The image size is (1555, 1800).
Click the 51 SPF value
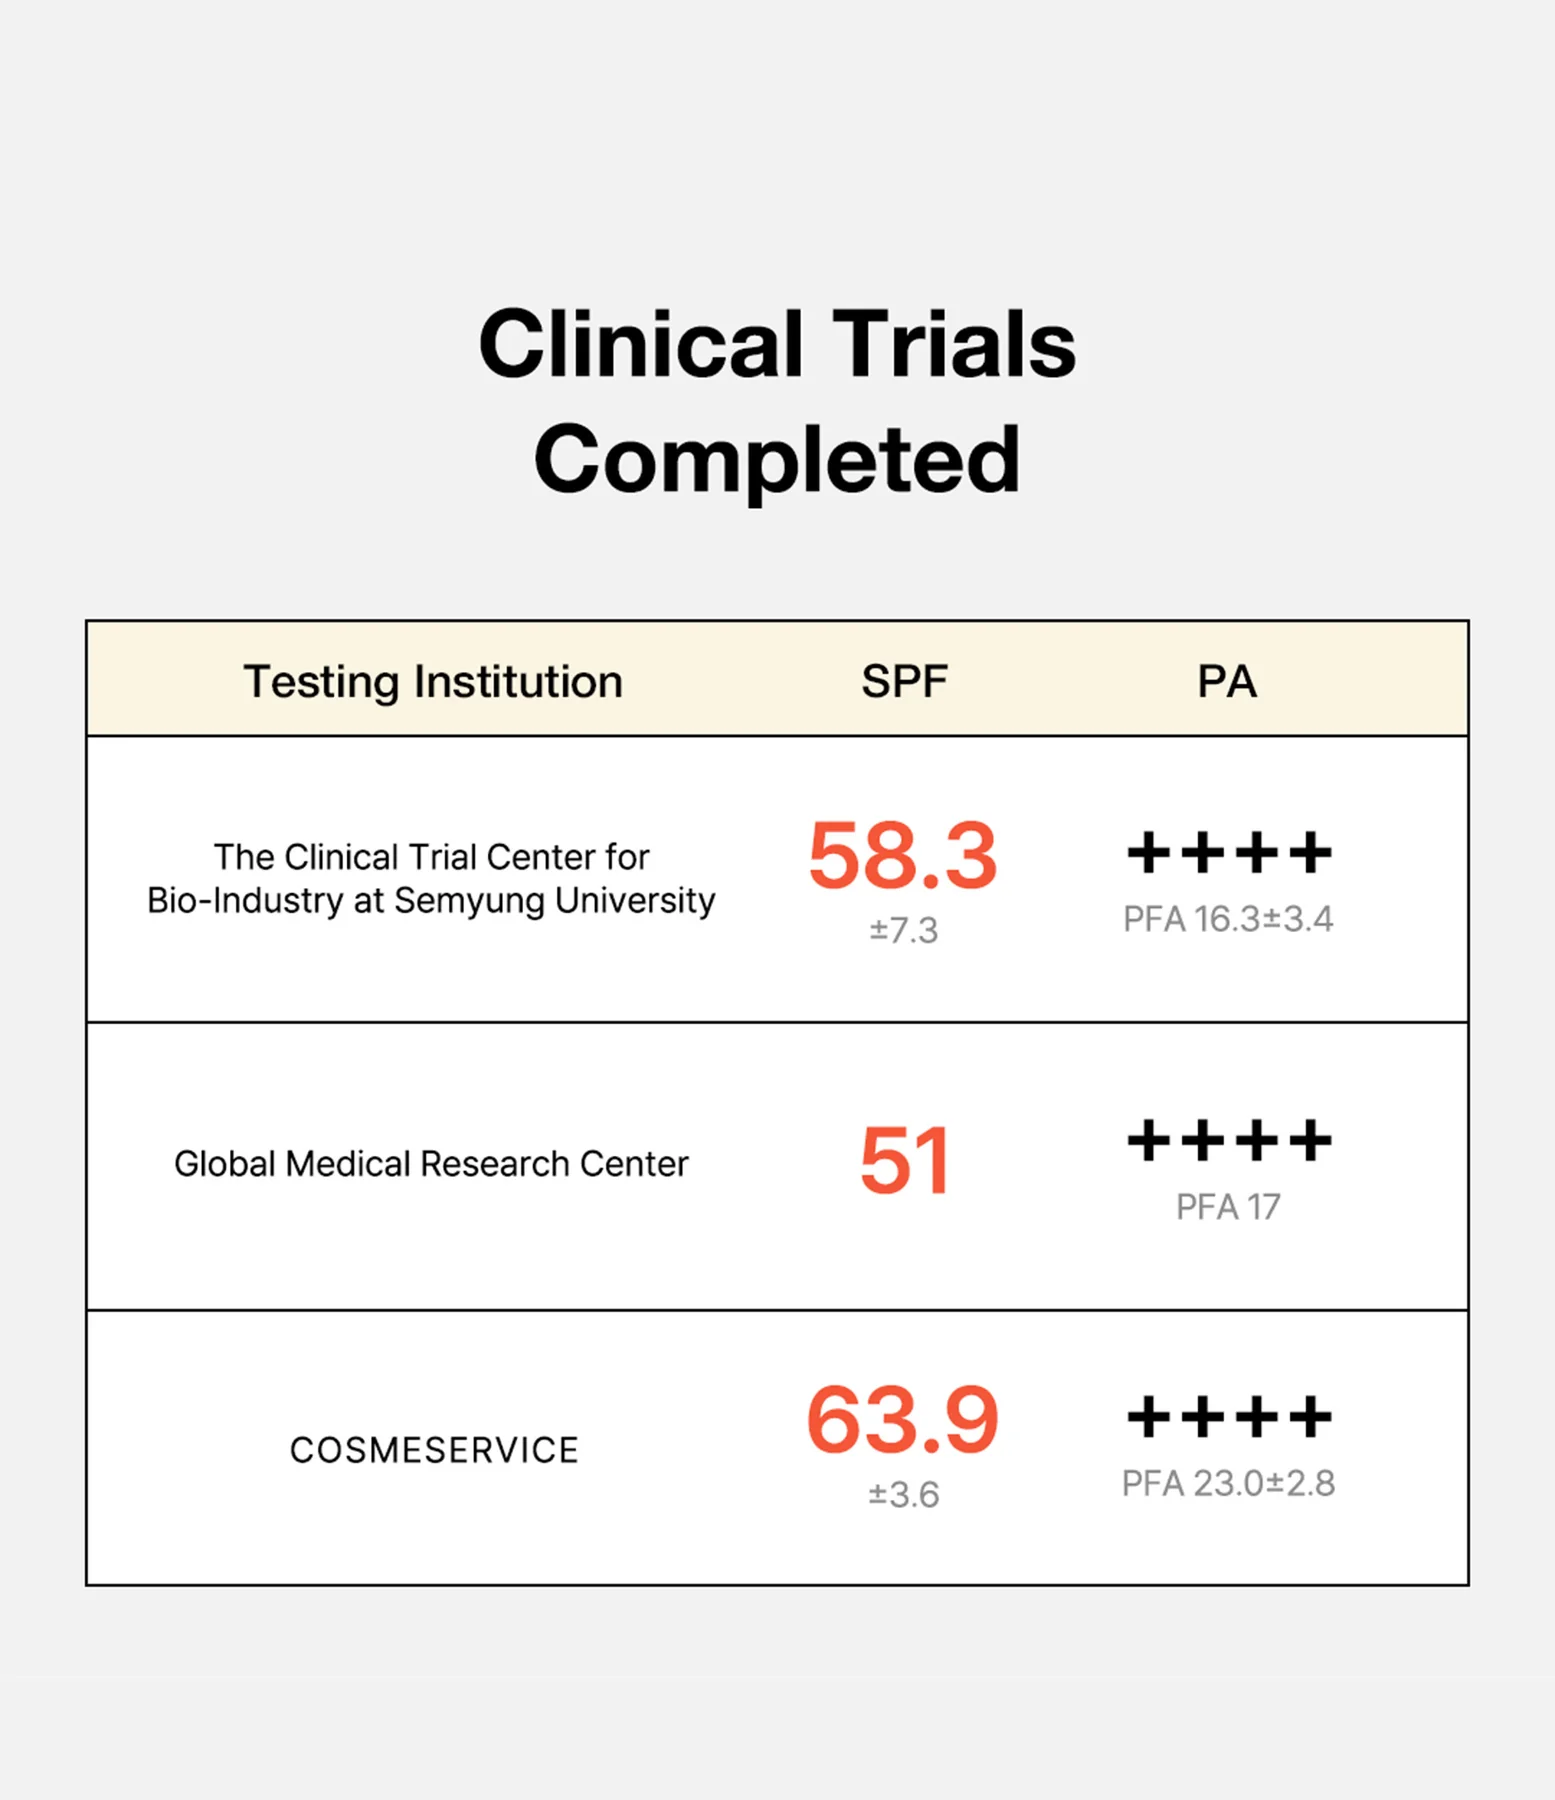pyautogui.click(x=904, y=1160)
